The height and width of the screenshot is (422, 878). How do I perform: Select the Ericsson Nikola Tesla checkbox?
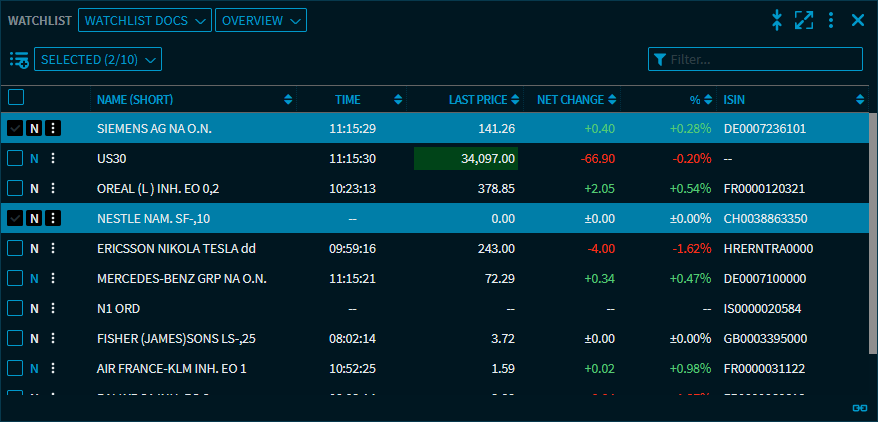coord(15,248)
